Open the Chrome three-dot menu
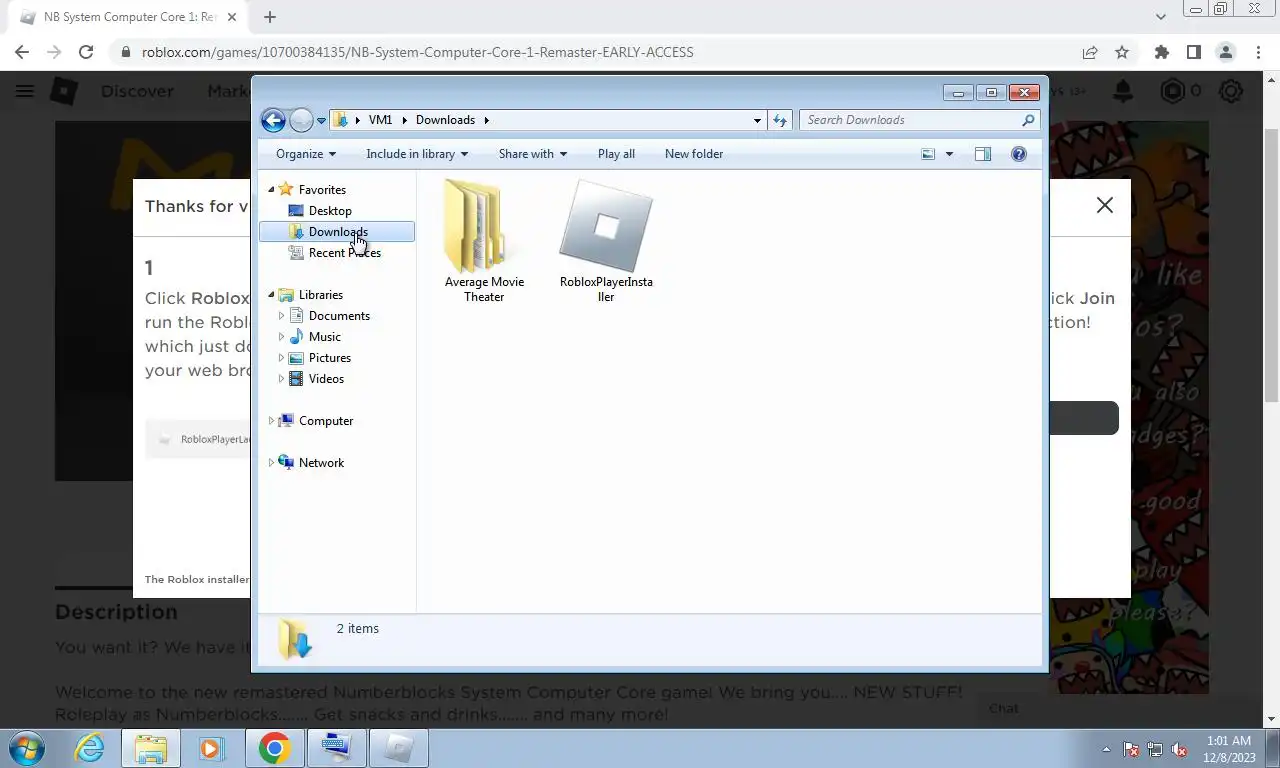1280x768 pixels. 1258,52
